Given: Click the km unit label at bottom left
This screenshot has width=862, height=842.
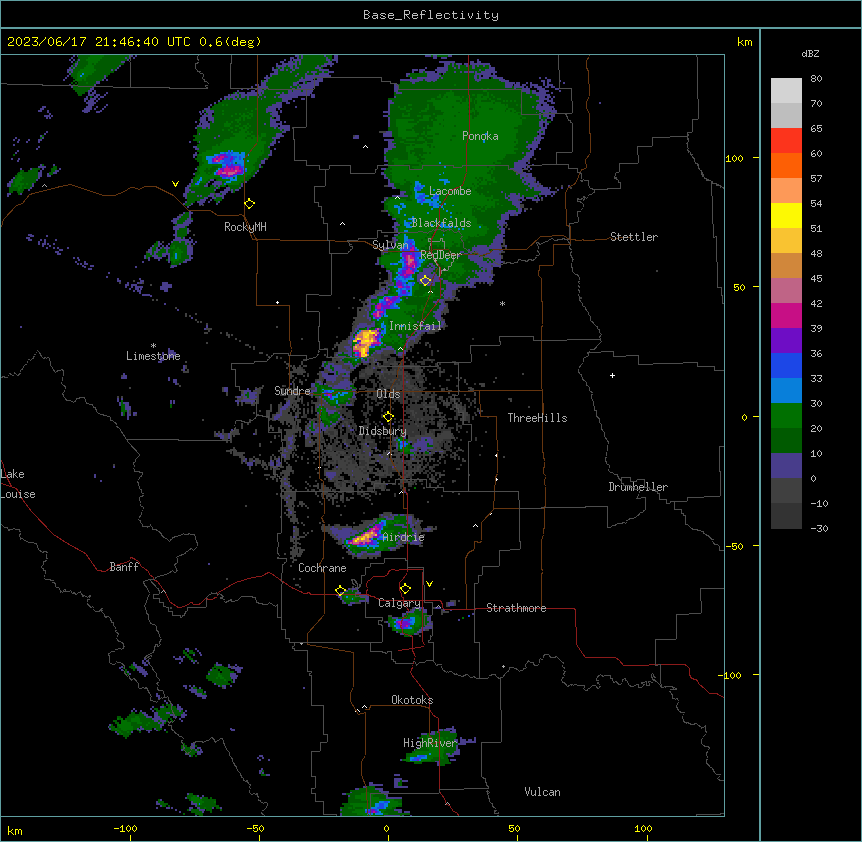Looking at the screenshot, I should tap(14, 831).
